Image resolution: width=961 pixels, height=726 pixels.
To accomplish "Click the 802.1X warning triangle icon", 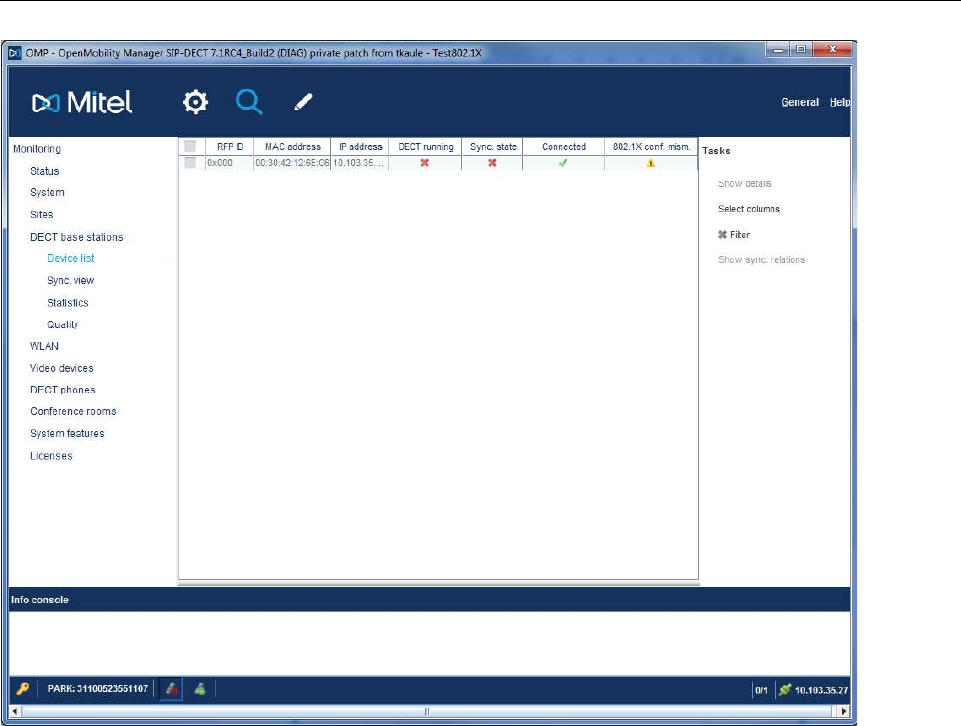I will click(x=651, y=163).
